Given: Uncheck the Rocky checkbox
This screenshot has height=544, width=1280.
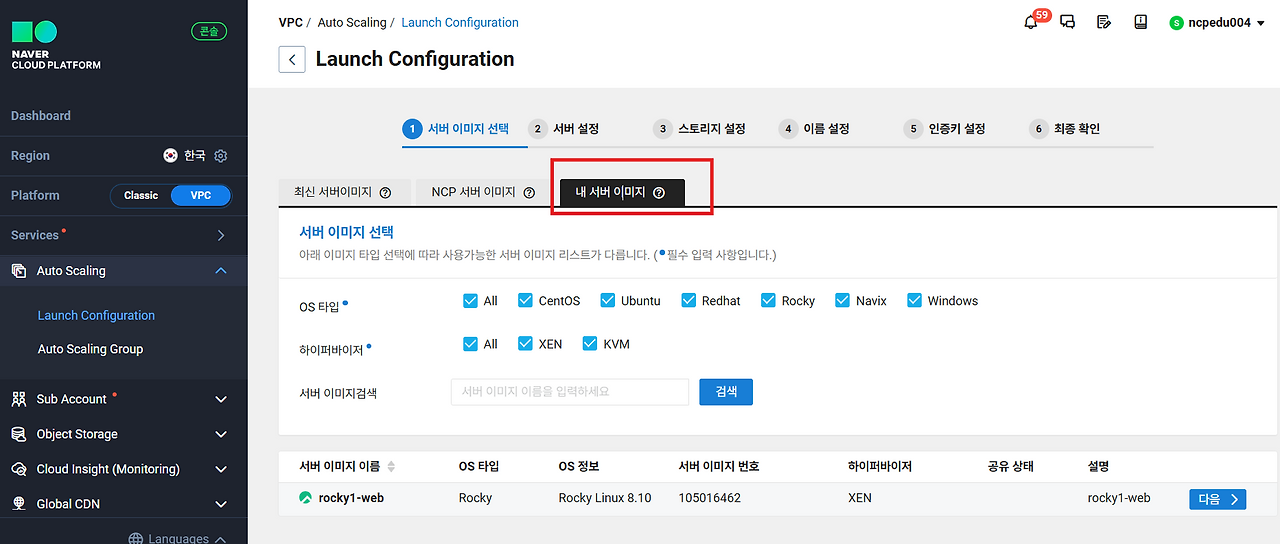Looking at the screenshot, I should (768, 300).
